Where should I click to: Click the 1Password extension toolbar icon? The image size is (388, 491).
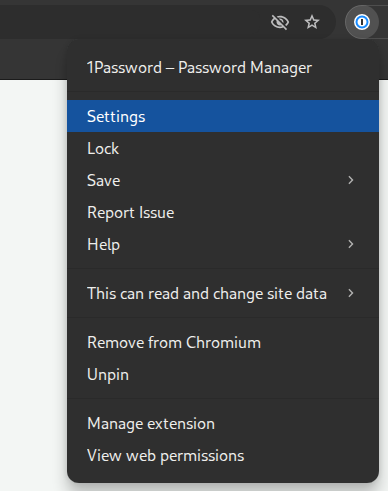(x=362, y=22)
